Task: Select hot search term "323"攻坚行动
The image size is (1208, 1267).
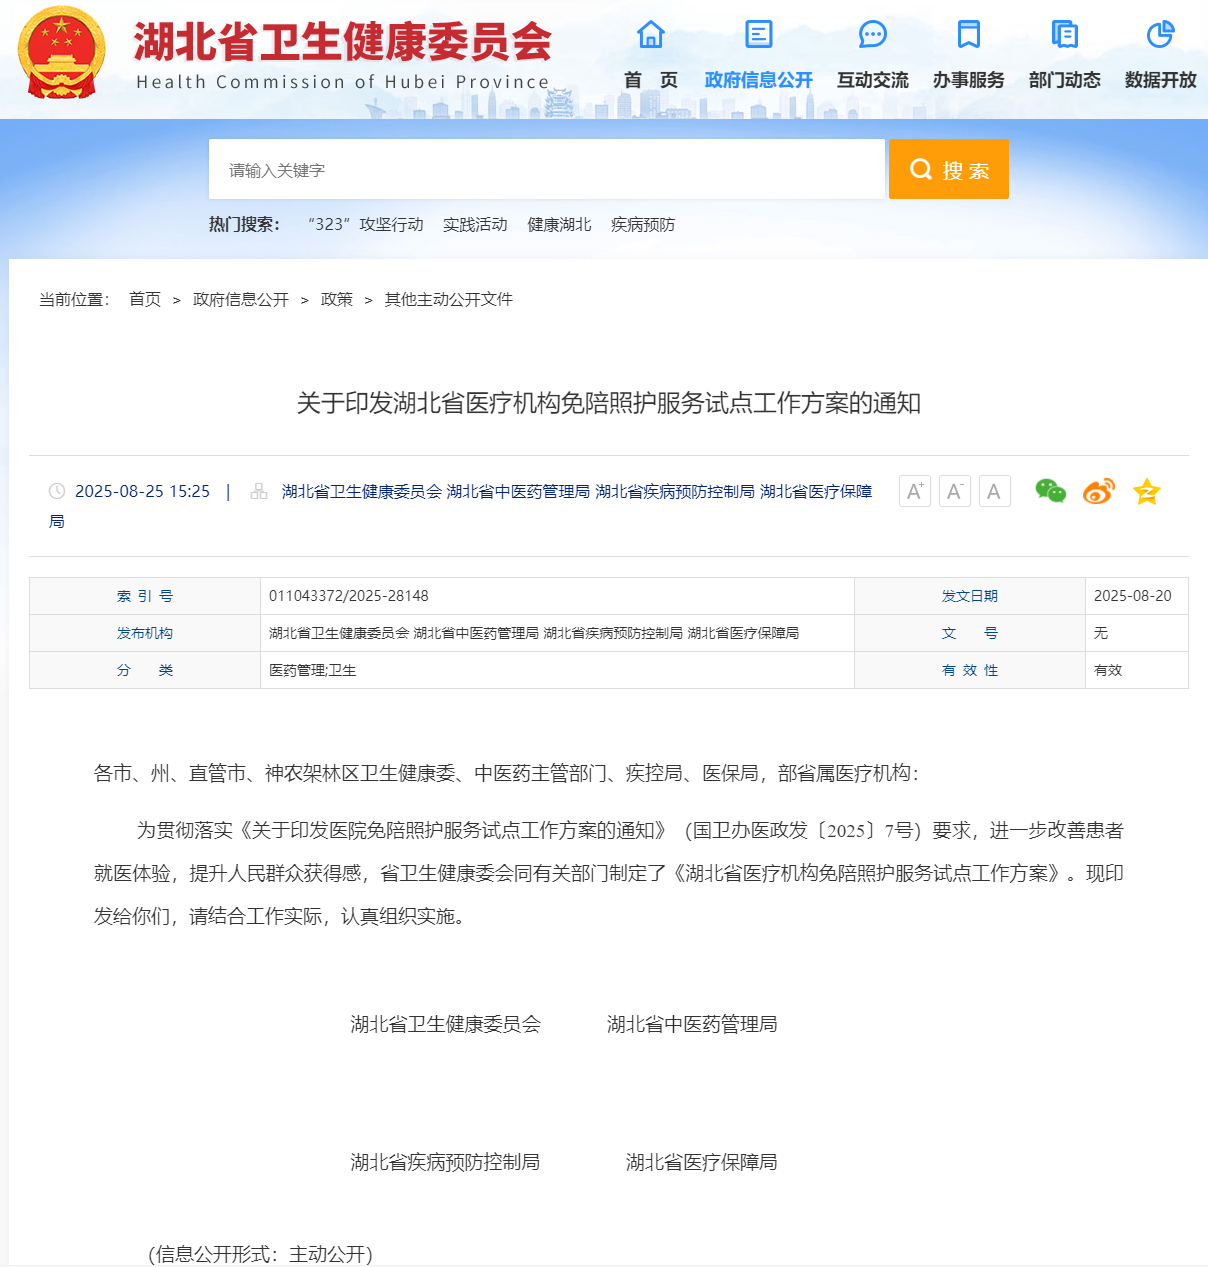Action: [x=365, y=225]
